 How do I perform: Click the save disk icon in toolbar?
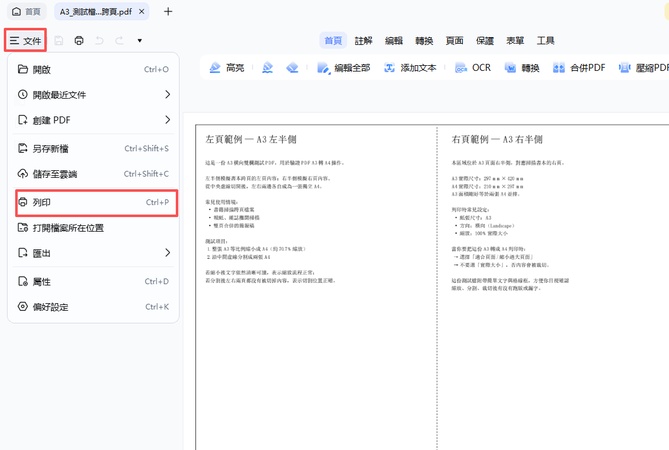click(59, 41)
